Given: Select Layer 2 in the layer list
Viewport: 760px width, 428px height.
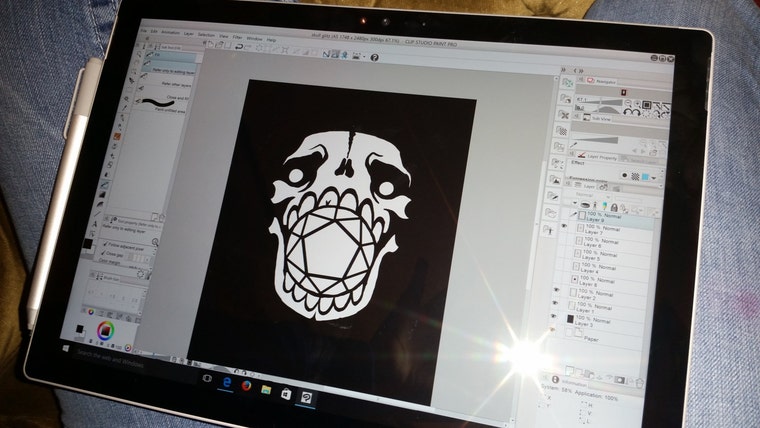Looking at the screenshot, I should point(602,294).
